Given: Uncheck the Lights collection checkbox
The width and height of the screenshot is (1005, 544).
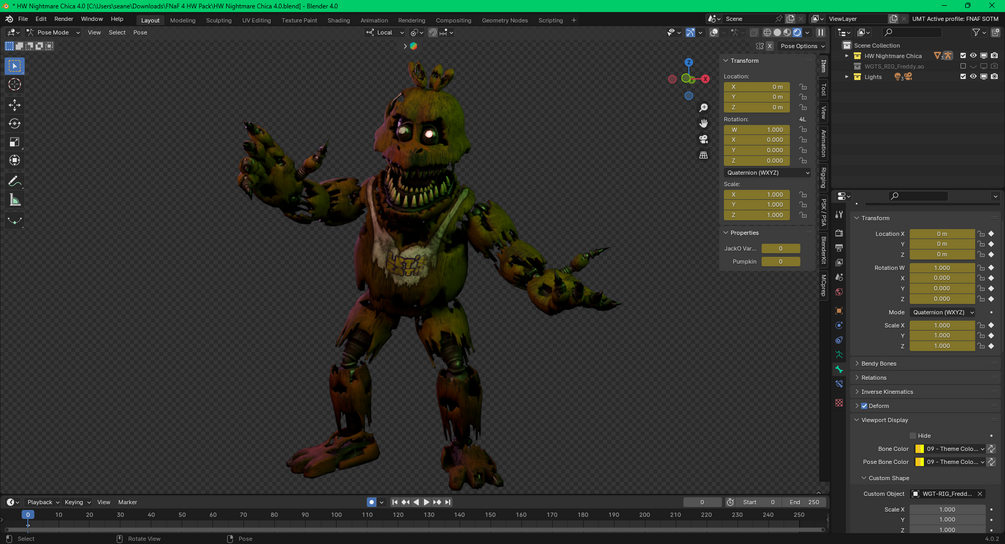Looking at the screenshot, I should [963, 77].
